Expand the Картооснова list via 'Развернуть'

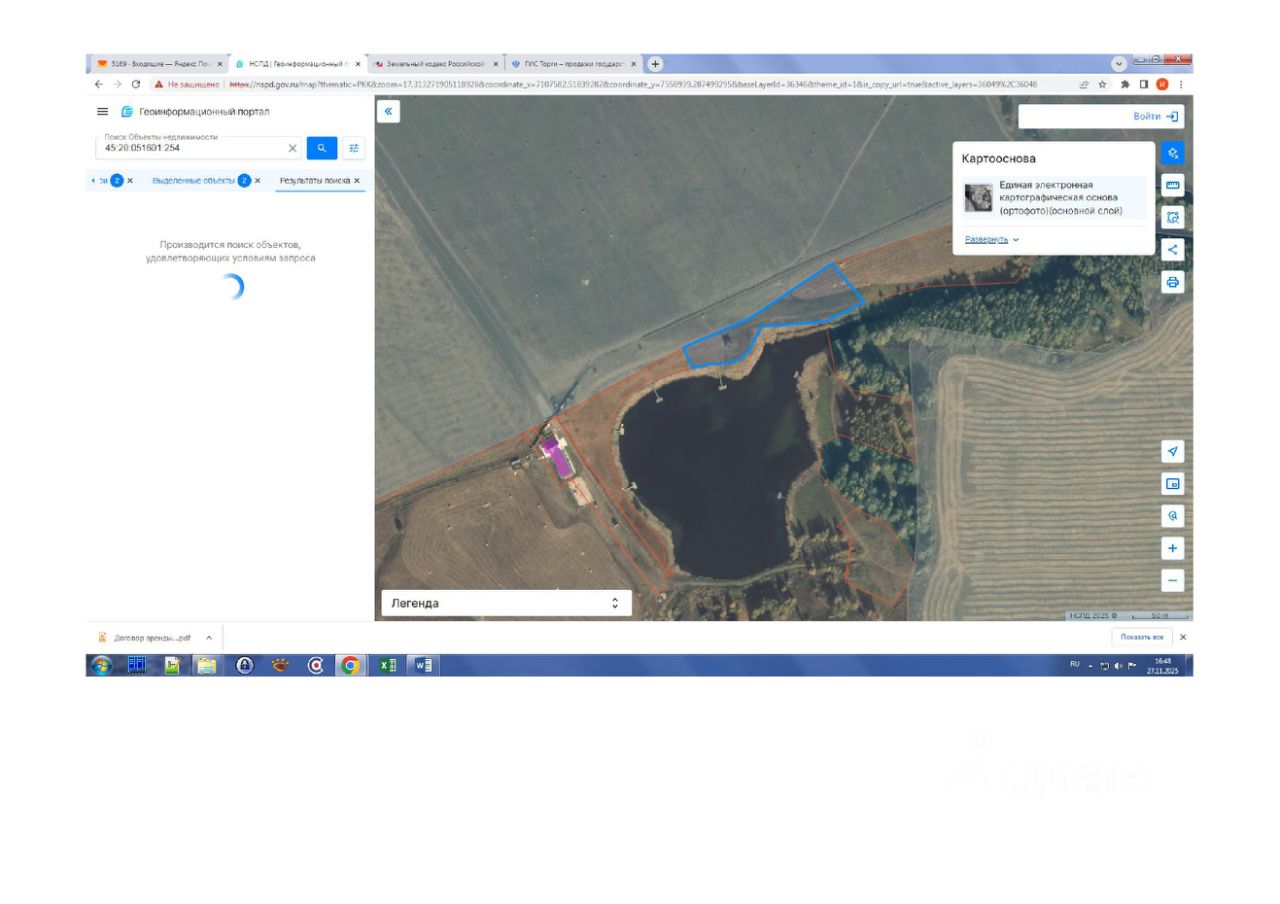[x=992, y=240]
